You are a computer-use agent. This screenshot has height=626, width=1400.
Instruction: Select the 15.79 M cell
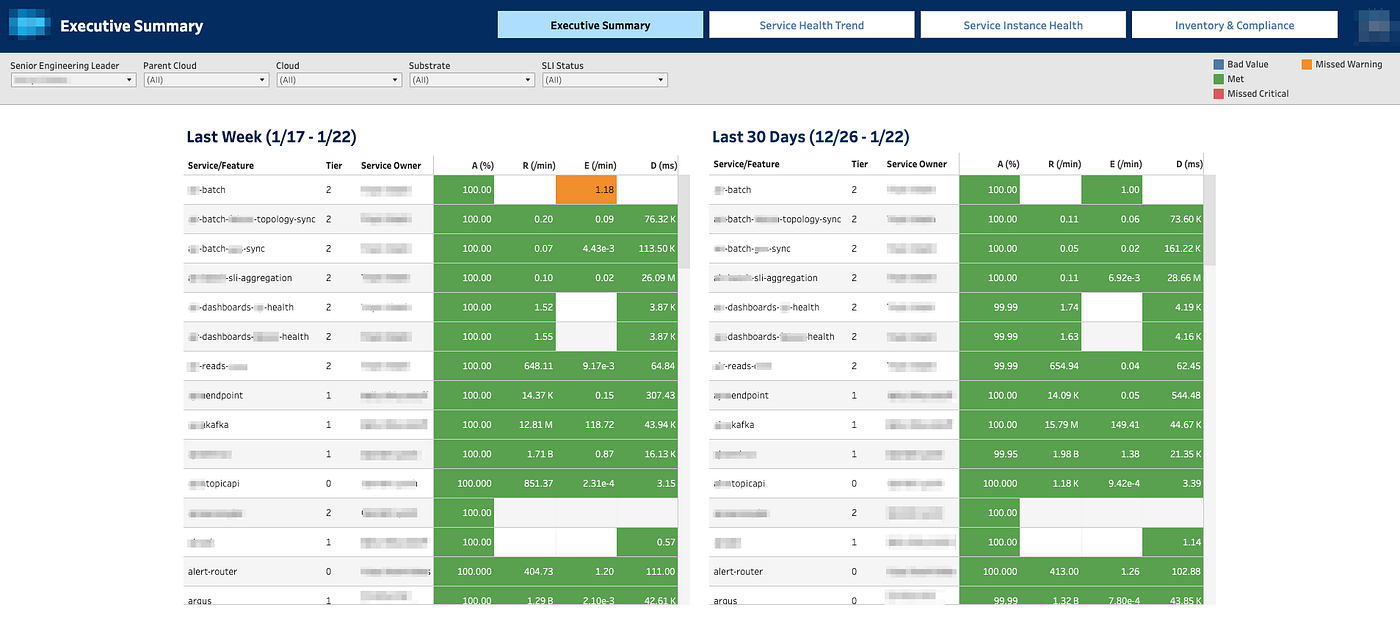[1050, 425]
